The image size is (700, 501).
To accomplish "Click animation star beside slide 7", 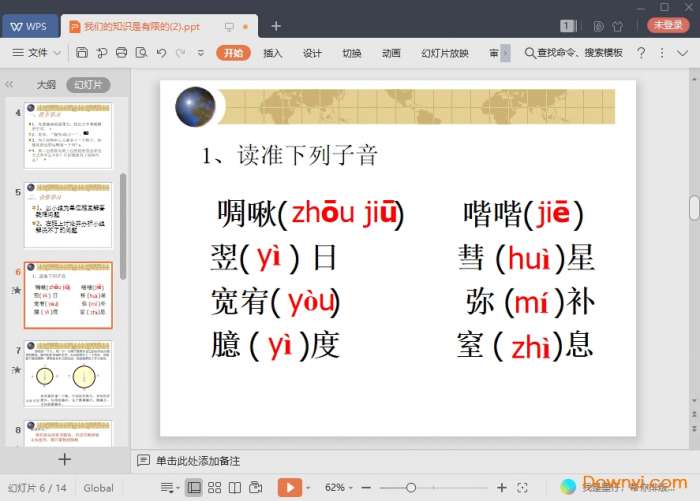I will pos(17,370).
